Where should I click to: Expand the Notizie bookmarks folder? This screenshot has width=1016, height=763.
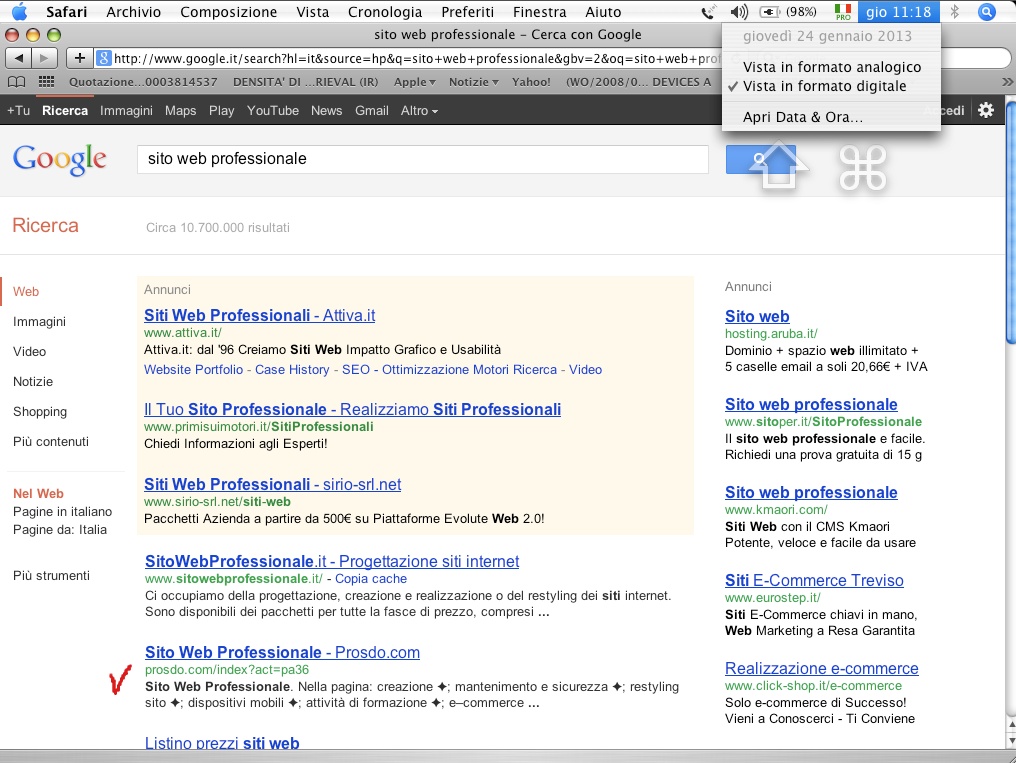coord(474,82)
